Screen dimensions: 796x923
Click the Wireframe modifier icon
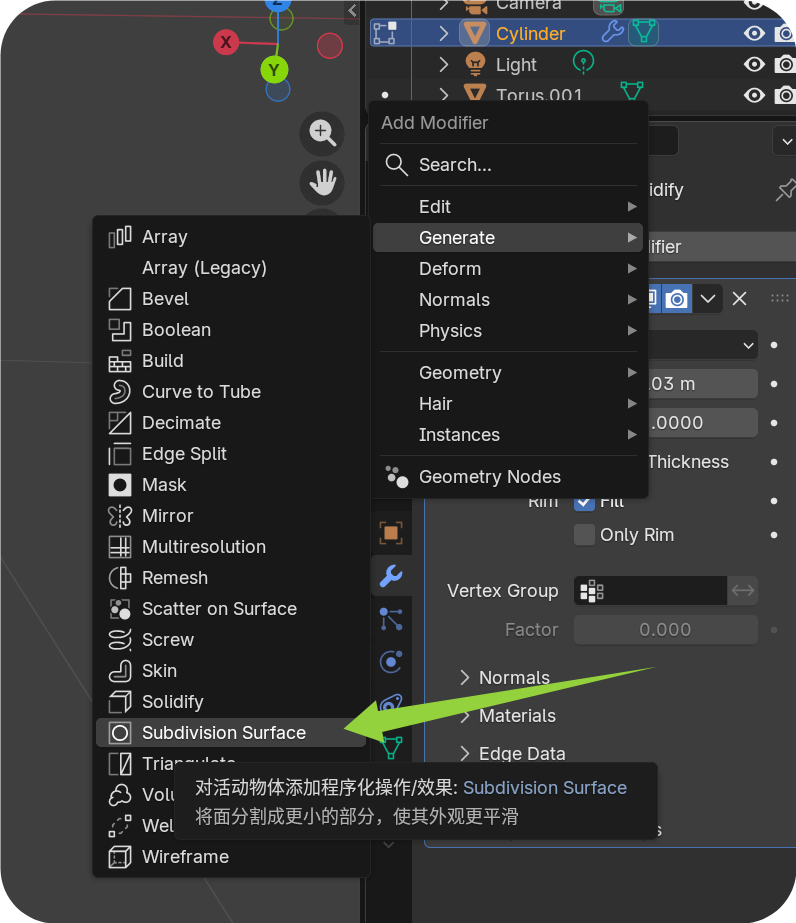click(120, 857)
